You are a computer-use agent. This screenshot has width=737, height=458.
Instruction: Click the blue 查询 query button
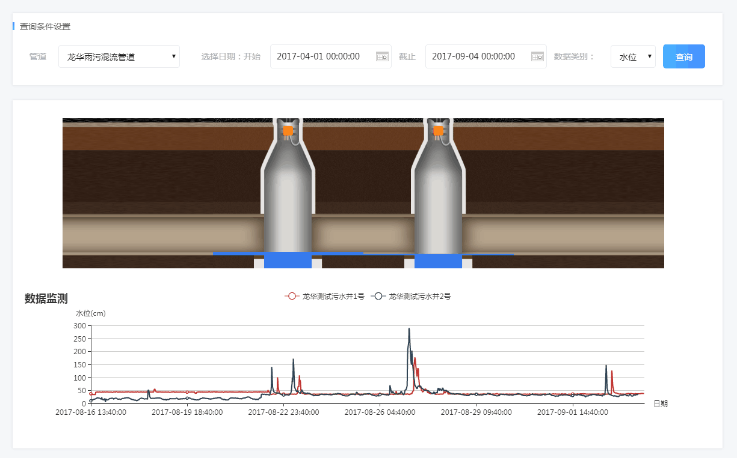point(684,56)
